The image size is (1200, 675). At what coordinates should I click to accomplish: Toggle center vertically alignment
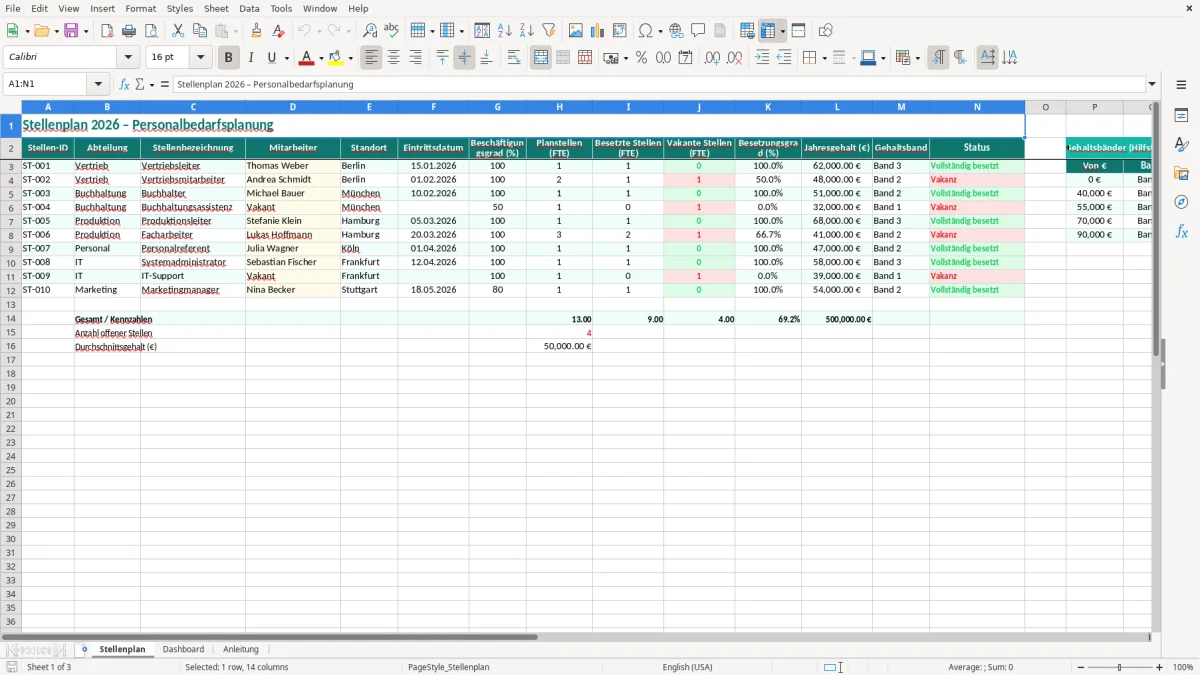tap(464, 58)
